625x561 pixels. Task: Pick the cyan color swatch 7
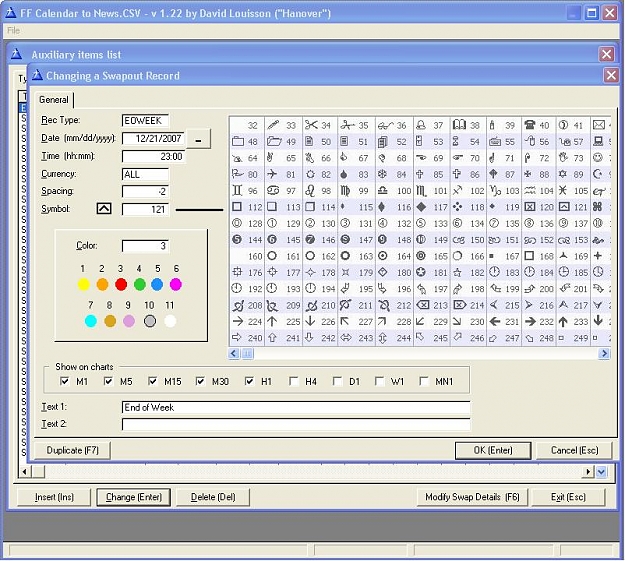(91, 321)
